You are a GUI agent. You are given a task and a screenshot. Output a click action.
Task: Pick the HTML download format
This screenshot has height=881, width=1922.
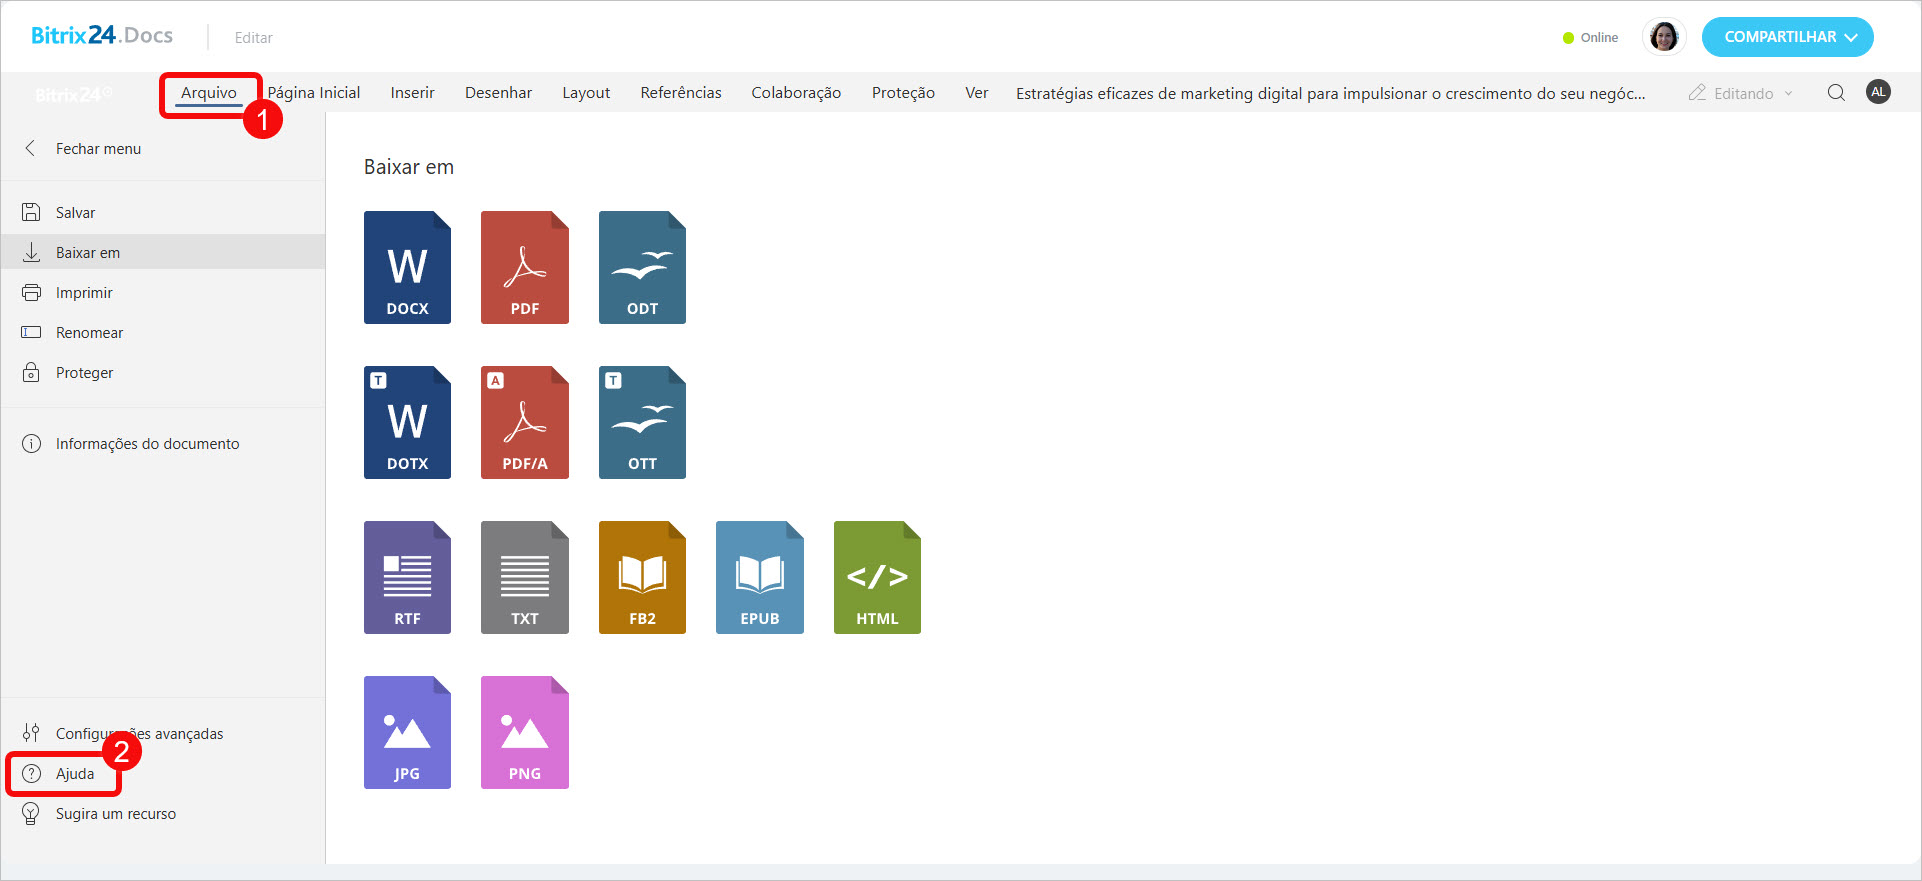tap(877, 578)
